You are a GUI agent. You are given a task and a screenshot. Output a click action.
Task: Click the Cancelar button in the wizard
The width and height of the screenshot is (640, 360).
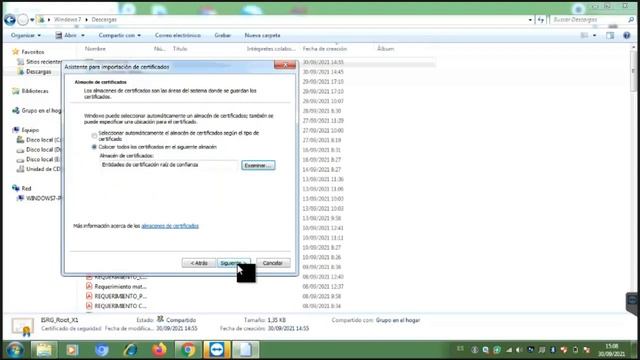[x=273, y=263]
